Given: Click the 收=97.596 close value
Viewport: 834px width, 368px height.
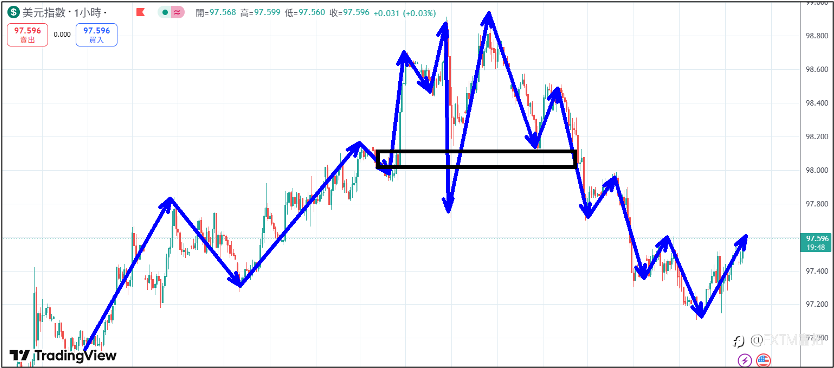Looking at the screenshot, I should (x=349, y=12).
